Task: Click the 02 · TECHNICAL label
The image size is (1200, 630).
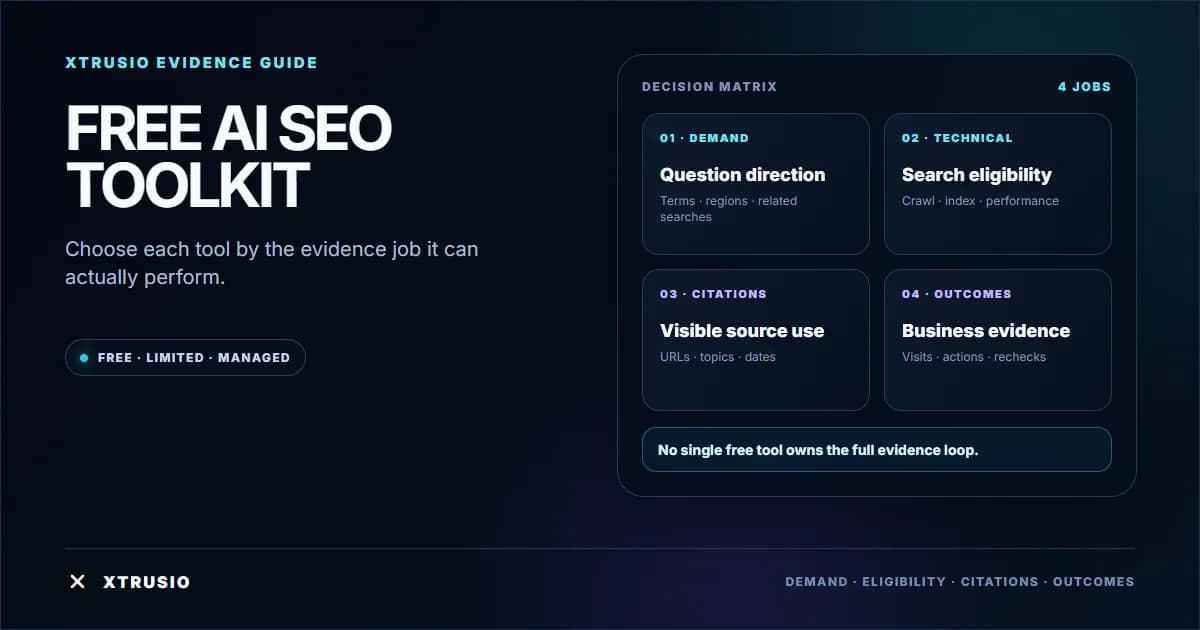Action: tap(957, 138)
